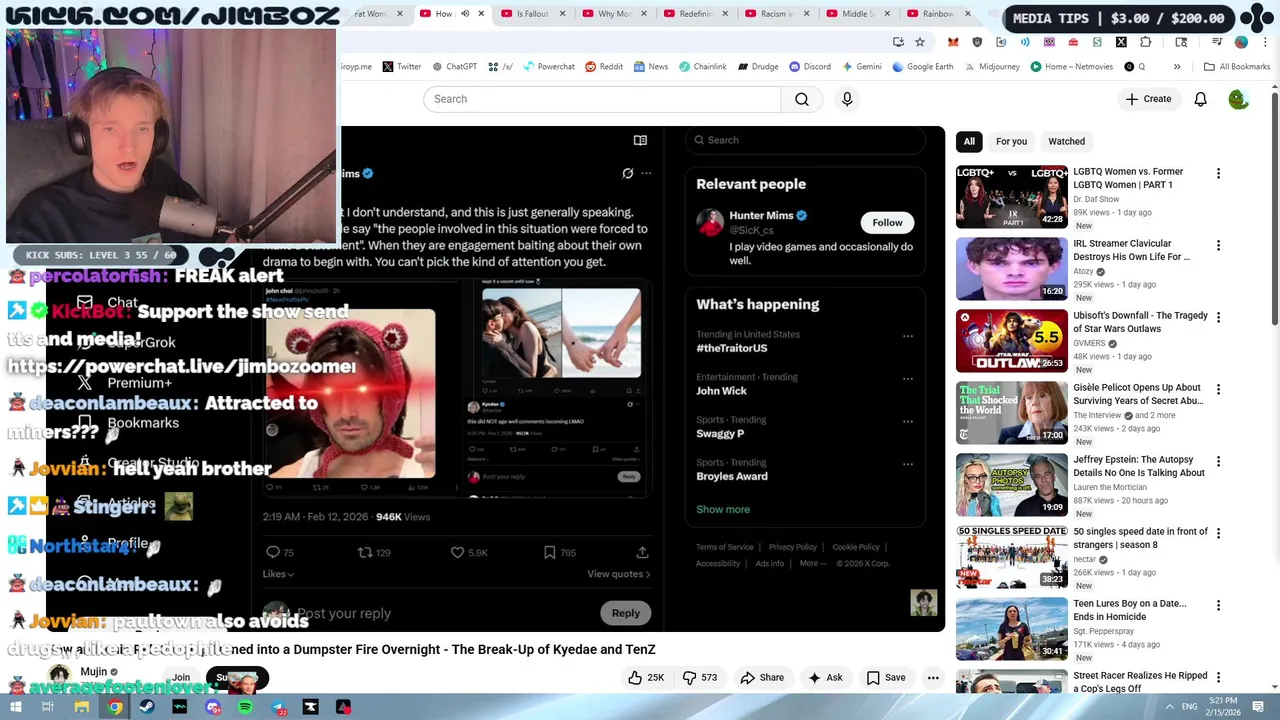The height and width of the screenshot is (720, 1280).
Task: Open the YouTube account avatar menu
Action: pyautogui.click(x=1238, y=99)
